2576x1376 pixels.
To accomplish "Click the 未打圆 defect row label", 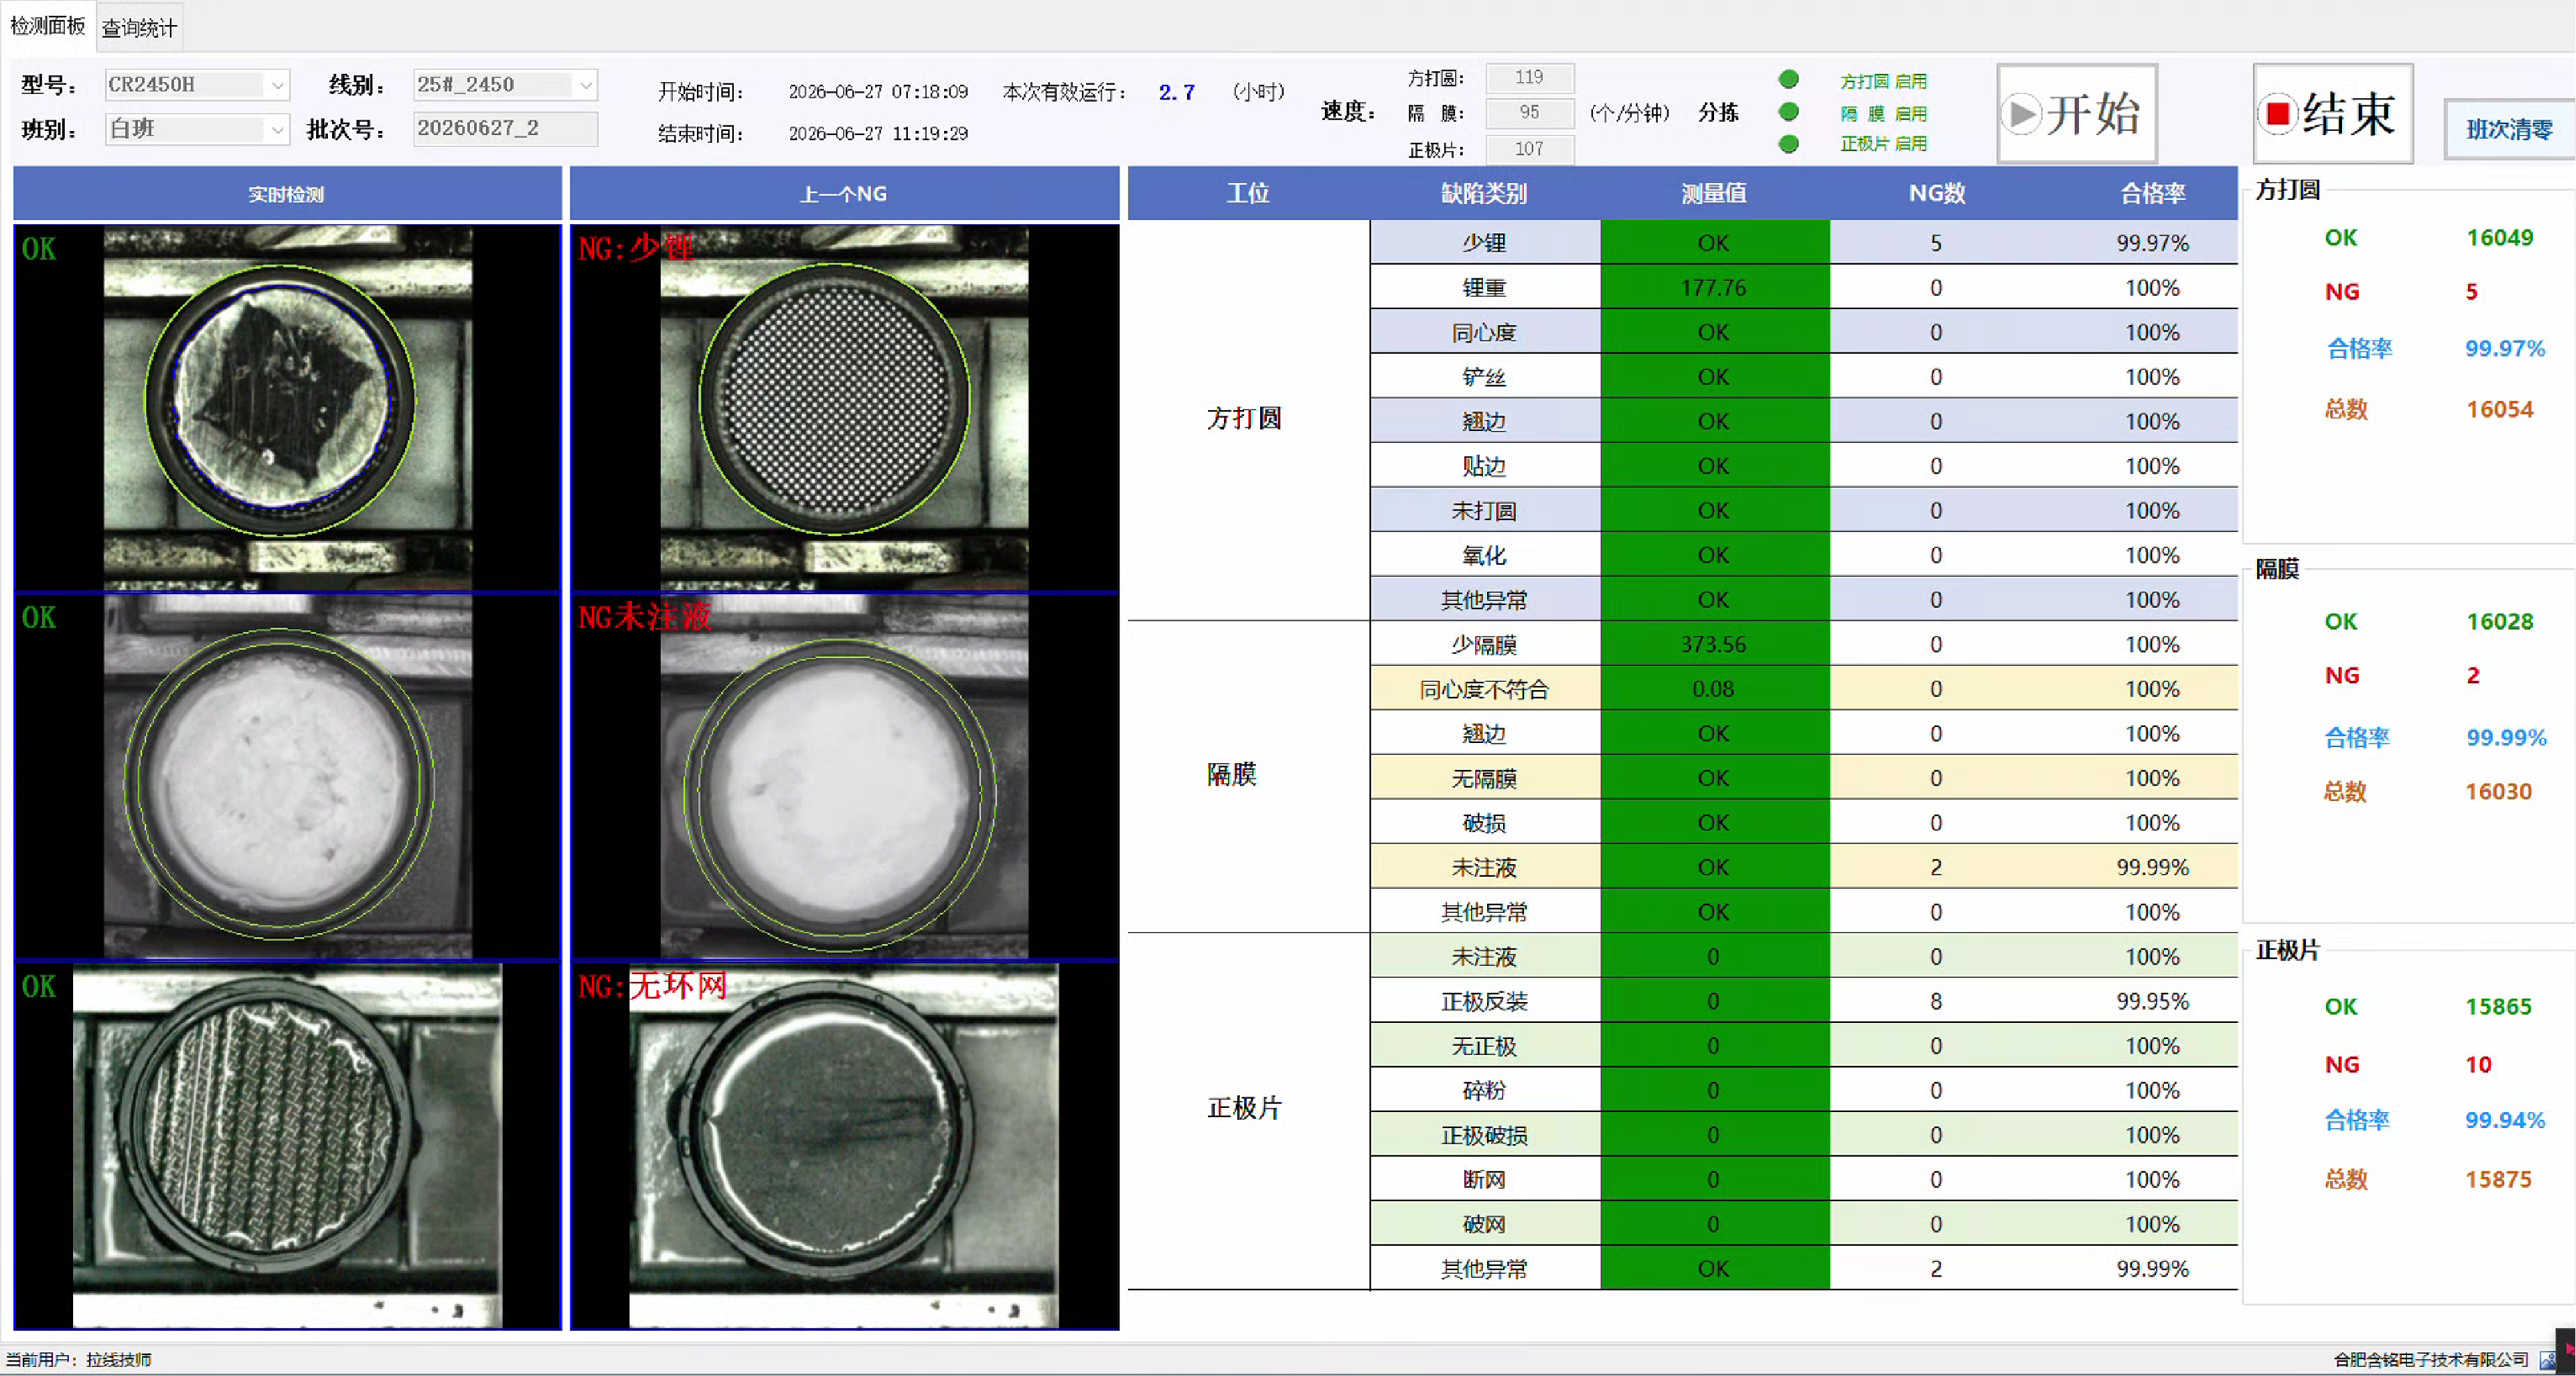I will [1484, 511].
